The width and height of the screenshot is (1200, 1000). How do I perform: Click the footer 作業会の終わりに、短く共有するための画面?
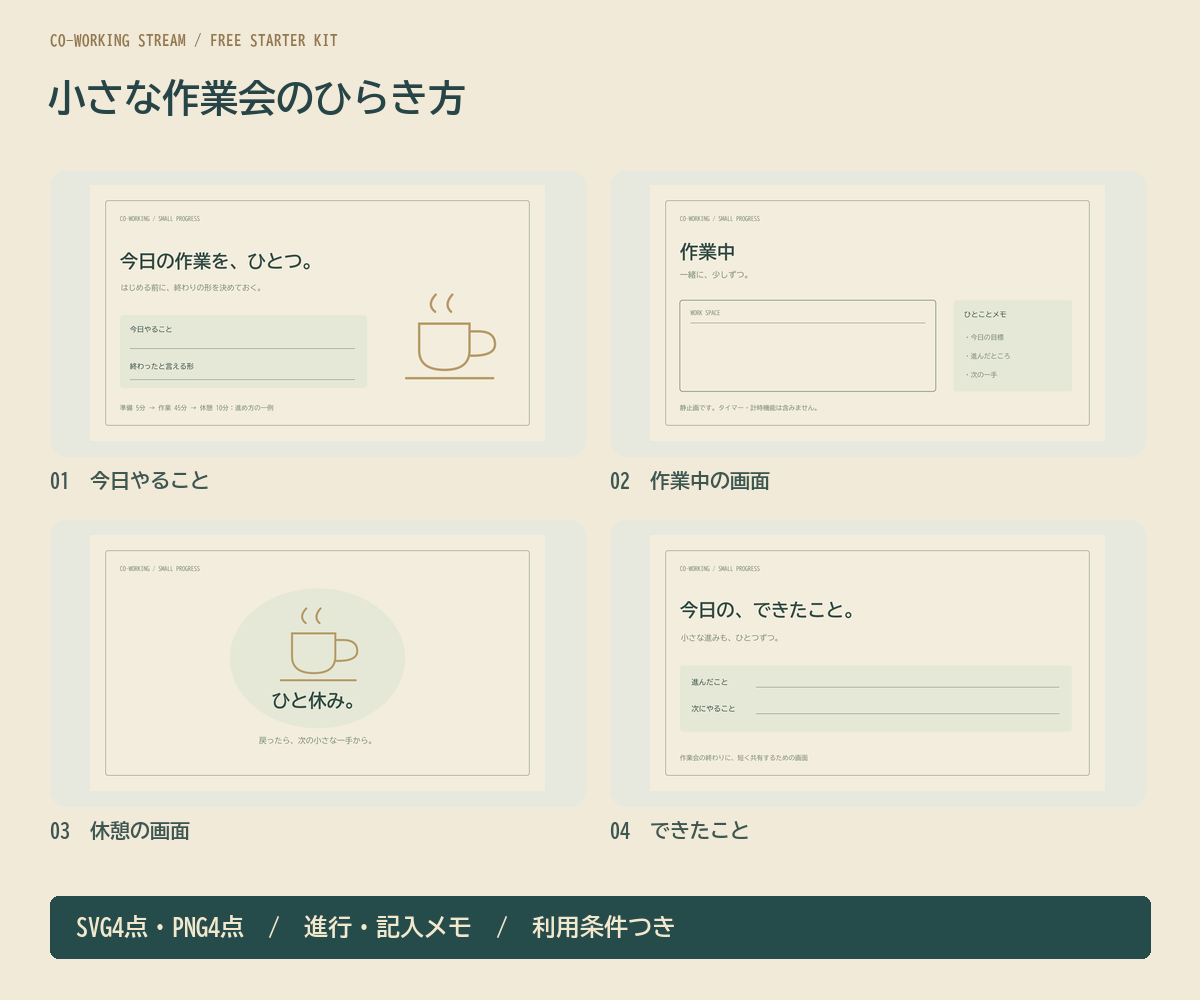click(x=743, y=758)
